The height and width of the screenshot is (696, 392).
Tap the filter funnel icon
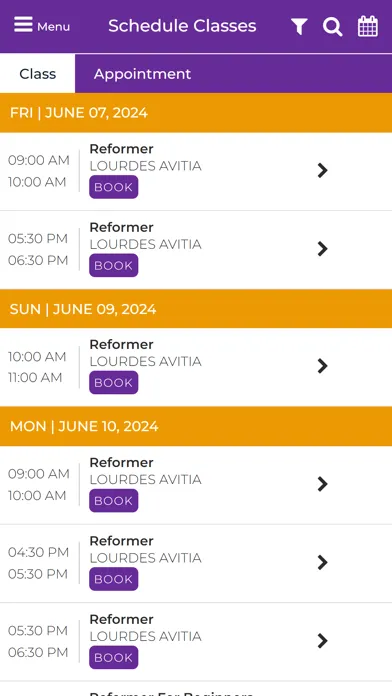pyautogui.click(x=299, y=26)
